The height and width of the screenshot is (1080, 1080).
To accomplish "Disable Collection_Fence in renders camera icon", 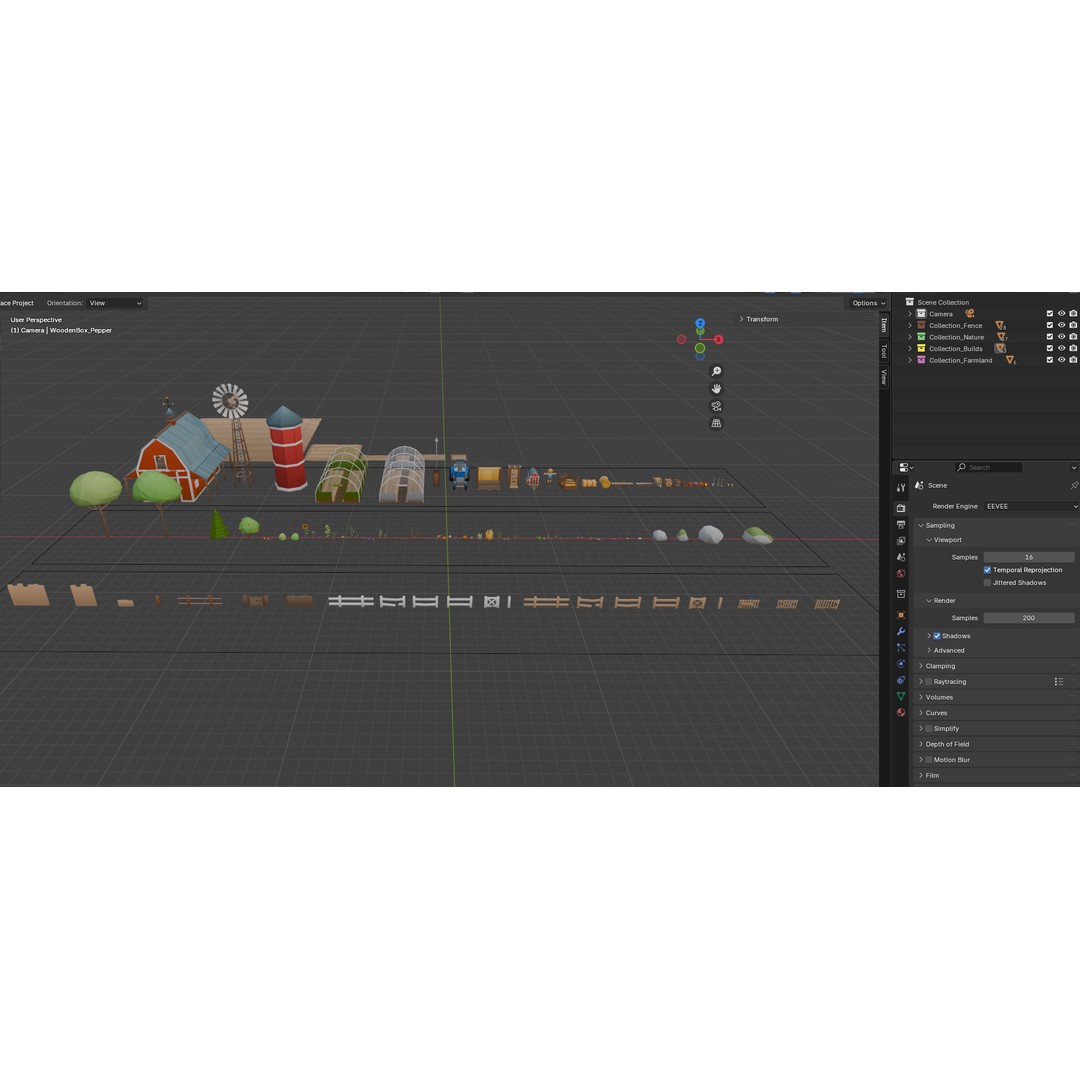I will click(x=1073, y=325).
